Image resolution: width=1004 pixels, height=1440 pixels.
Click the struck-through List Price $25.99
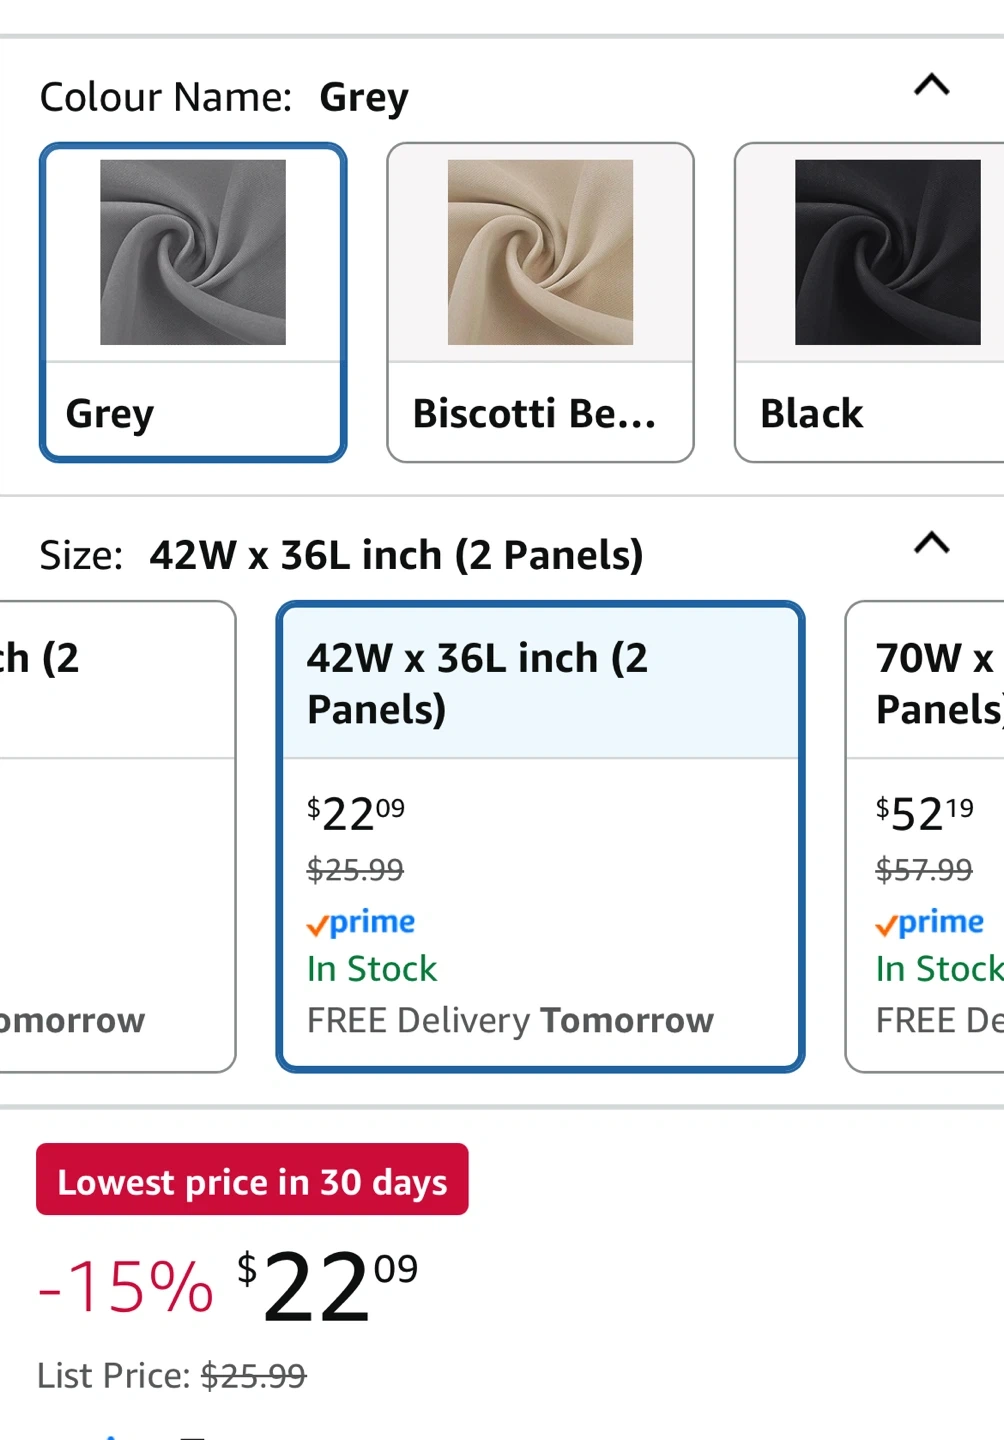click(x=253, y=1376)
